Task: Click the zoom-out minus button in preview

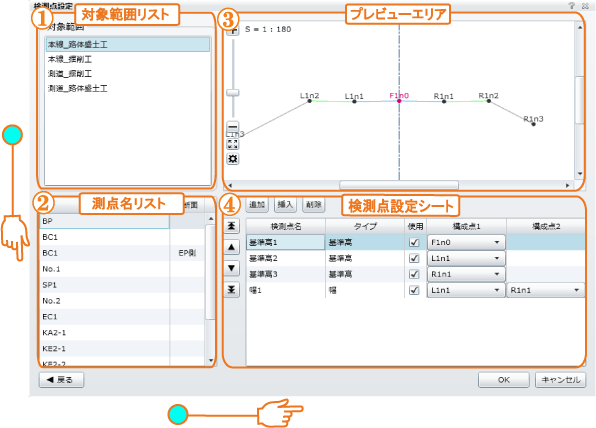Action: coord(233,127)
